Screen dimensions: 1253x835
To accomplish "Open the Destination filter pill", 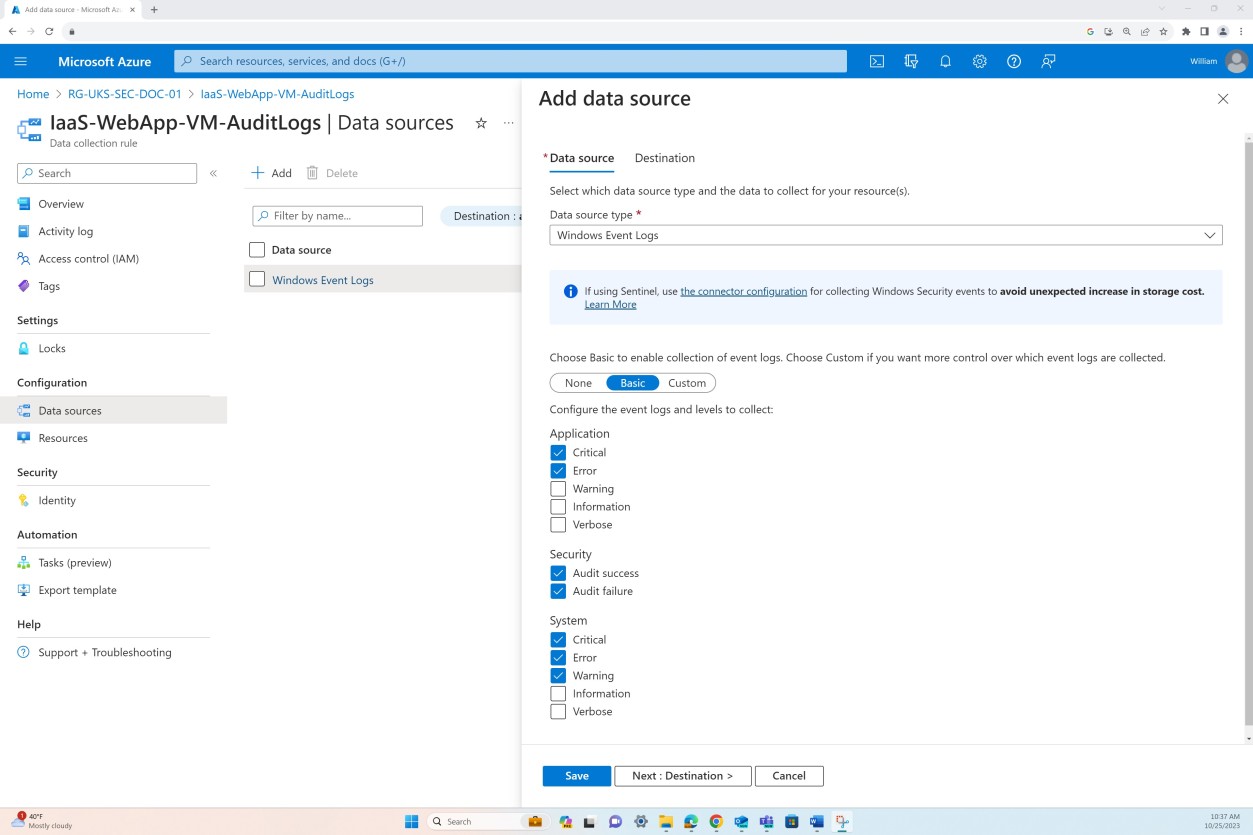I will 489,215.
